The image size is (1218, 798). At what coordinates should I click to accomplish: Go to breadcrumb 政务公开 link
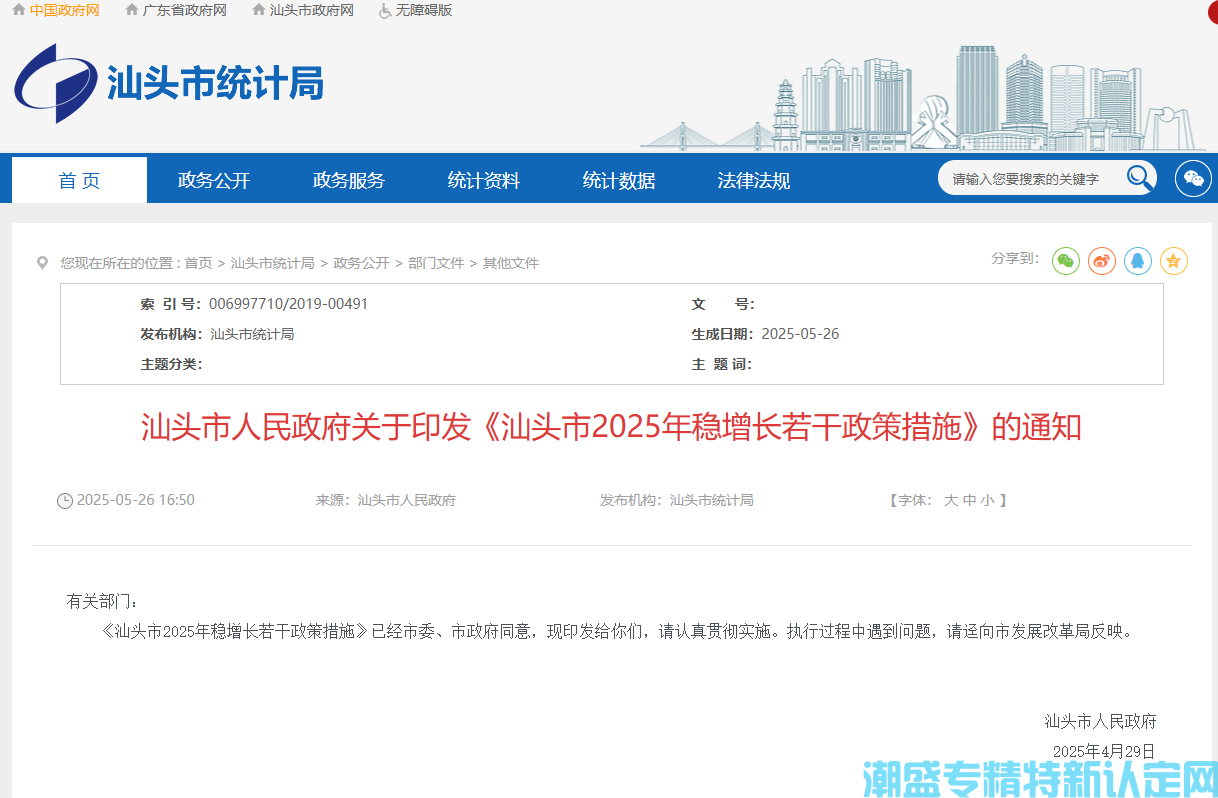(361, 263)
